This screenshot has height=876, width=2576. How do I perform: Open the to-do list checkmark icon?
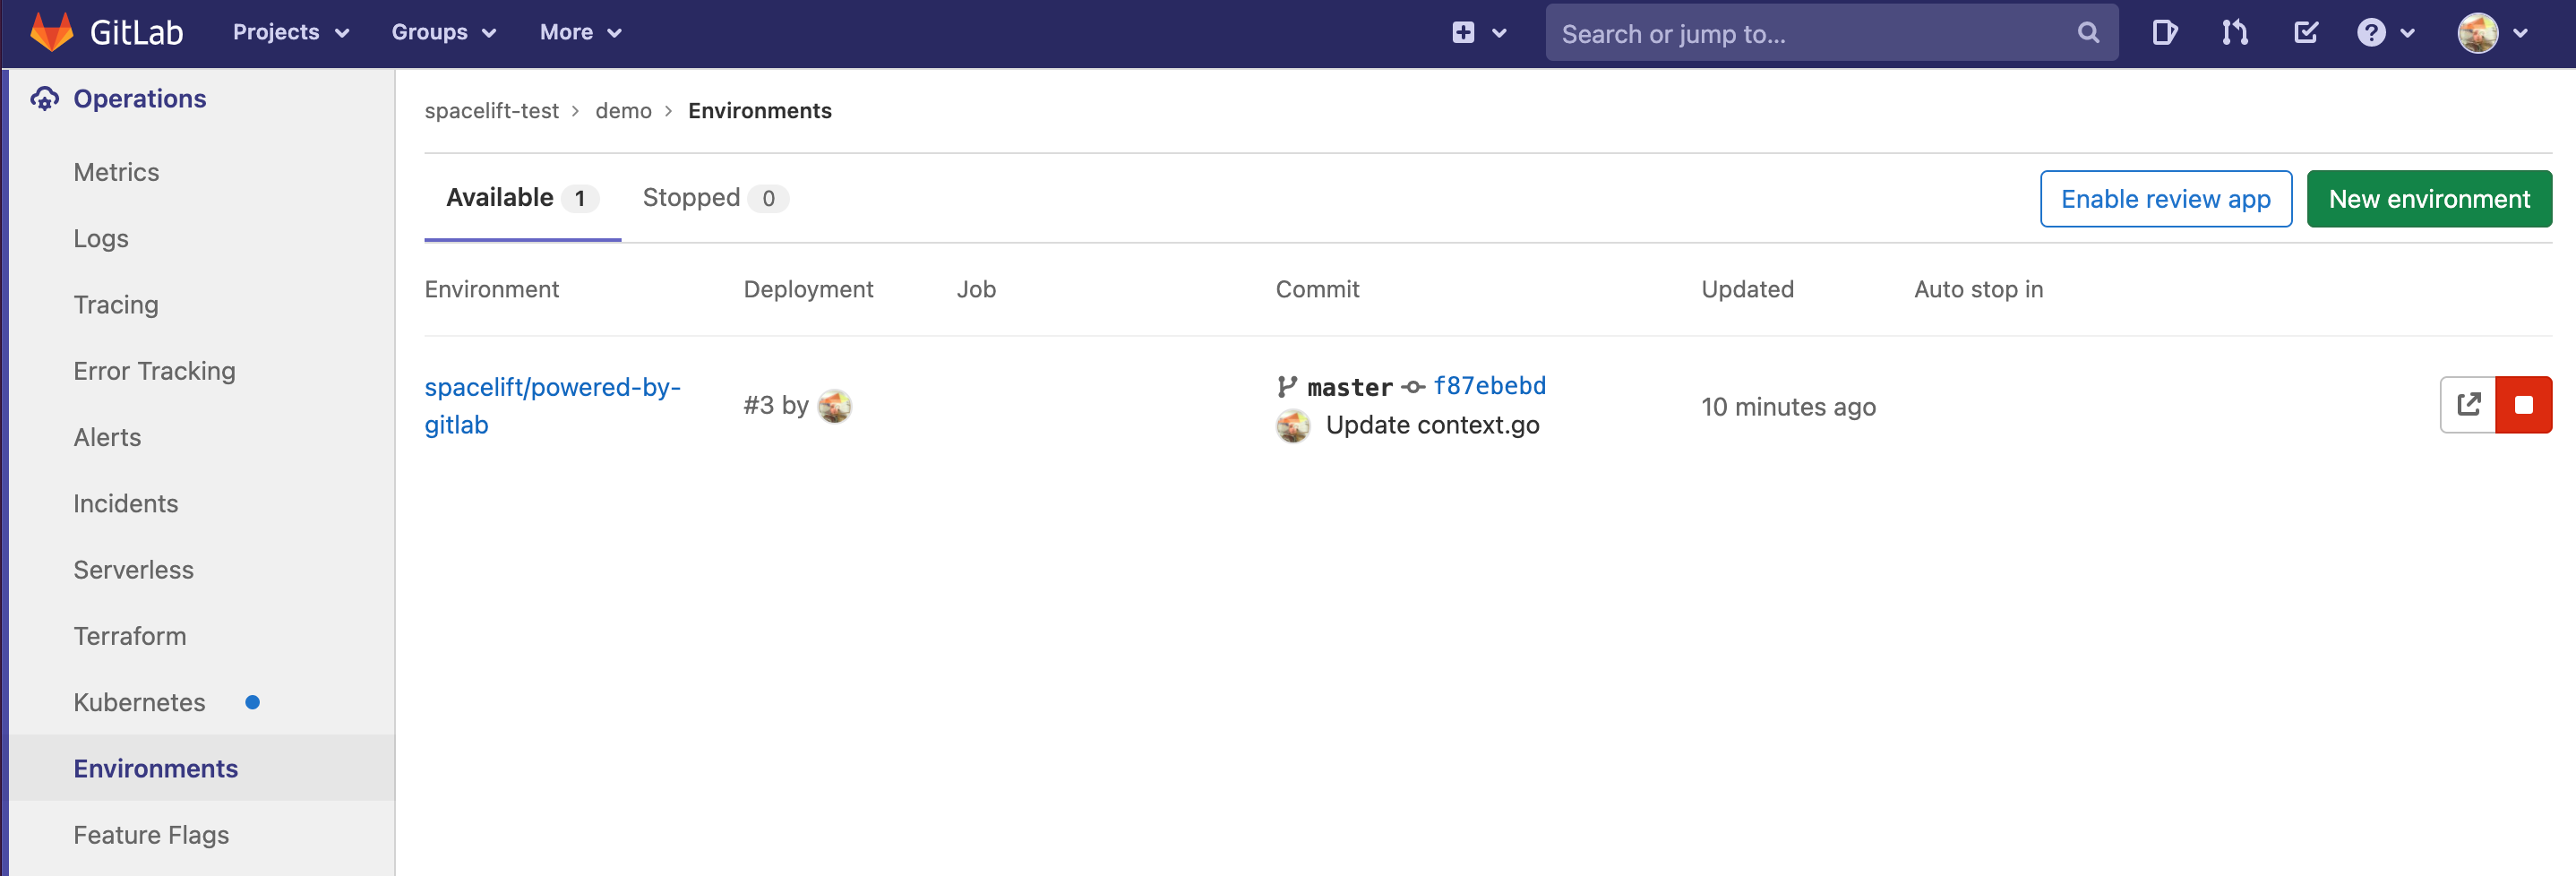point(2305,33)
